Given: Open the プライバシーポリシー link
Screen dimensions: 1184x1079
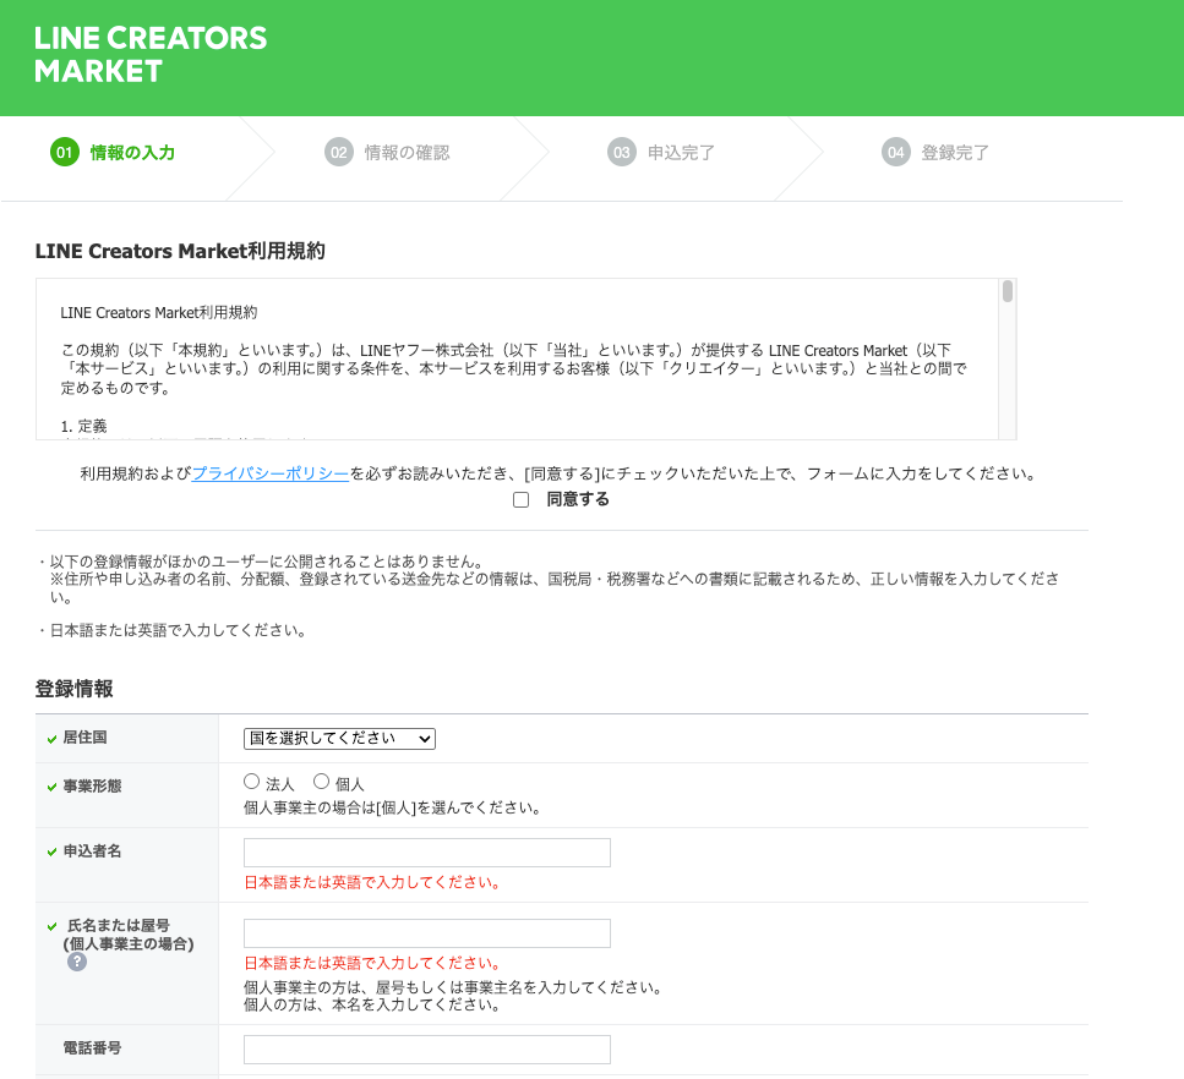Looking at the screenshot, I should pos(270,474).
